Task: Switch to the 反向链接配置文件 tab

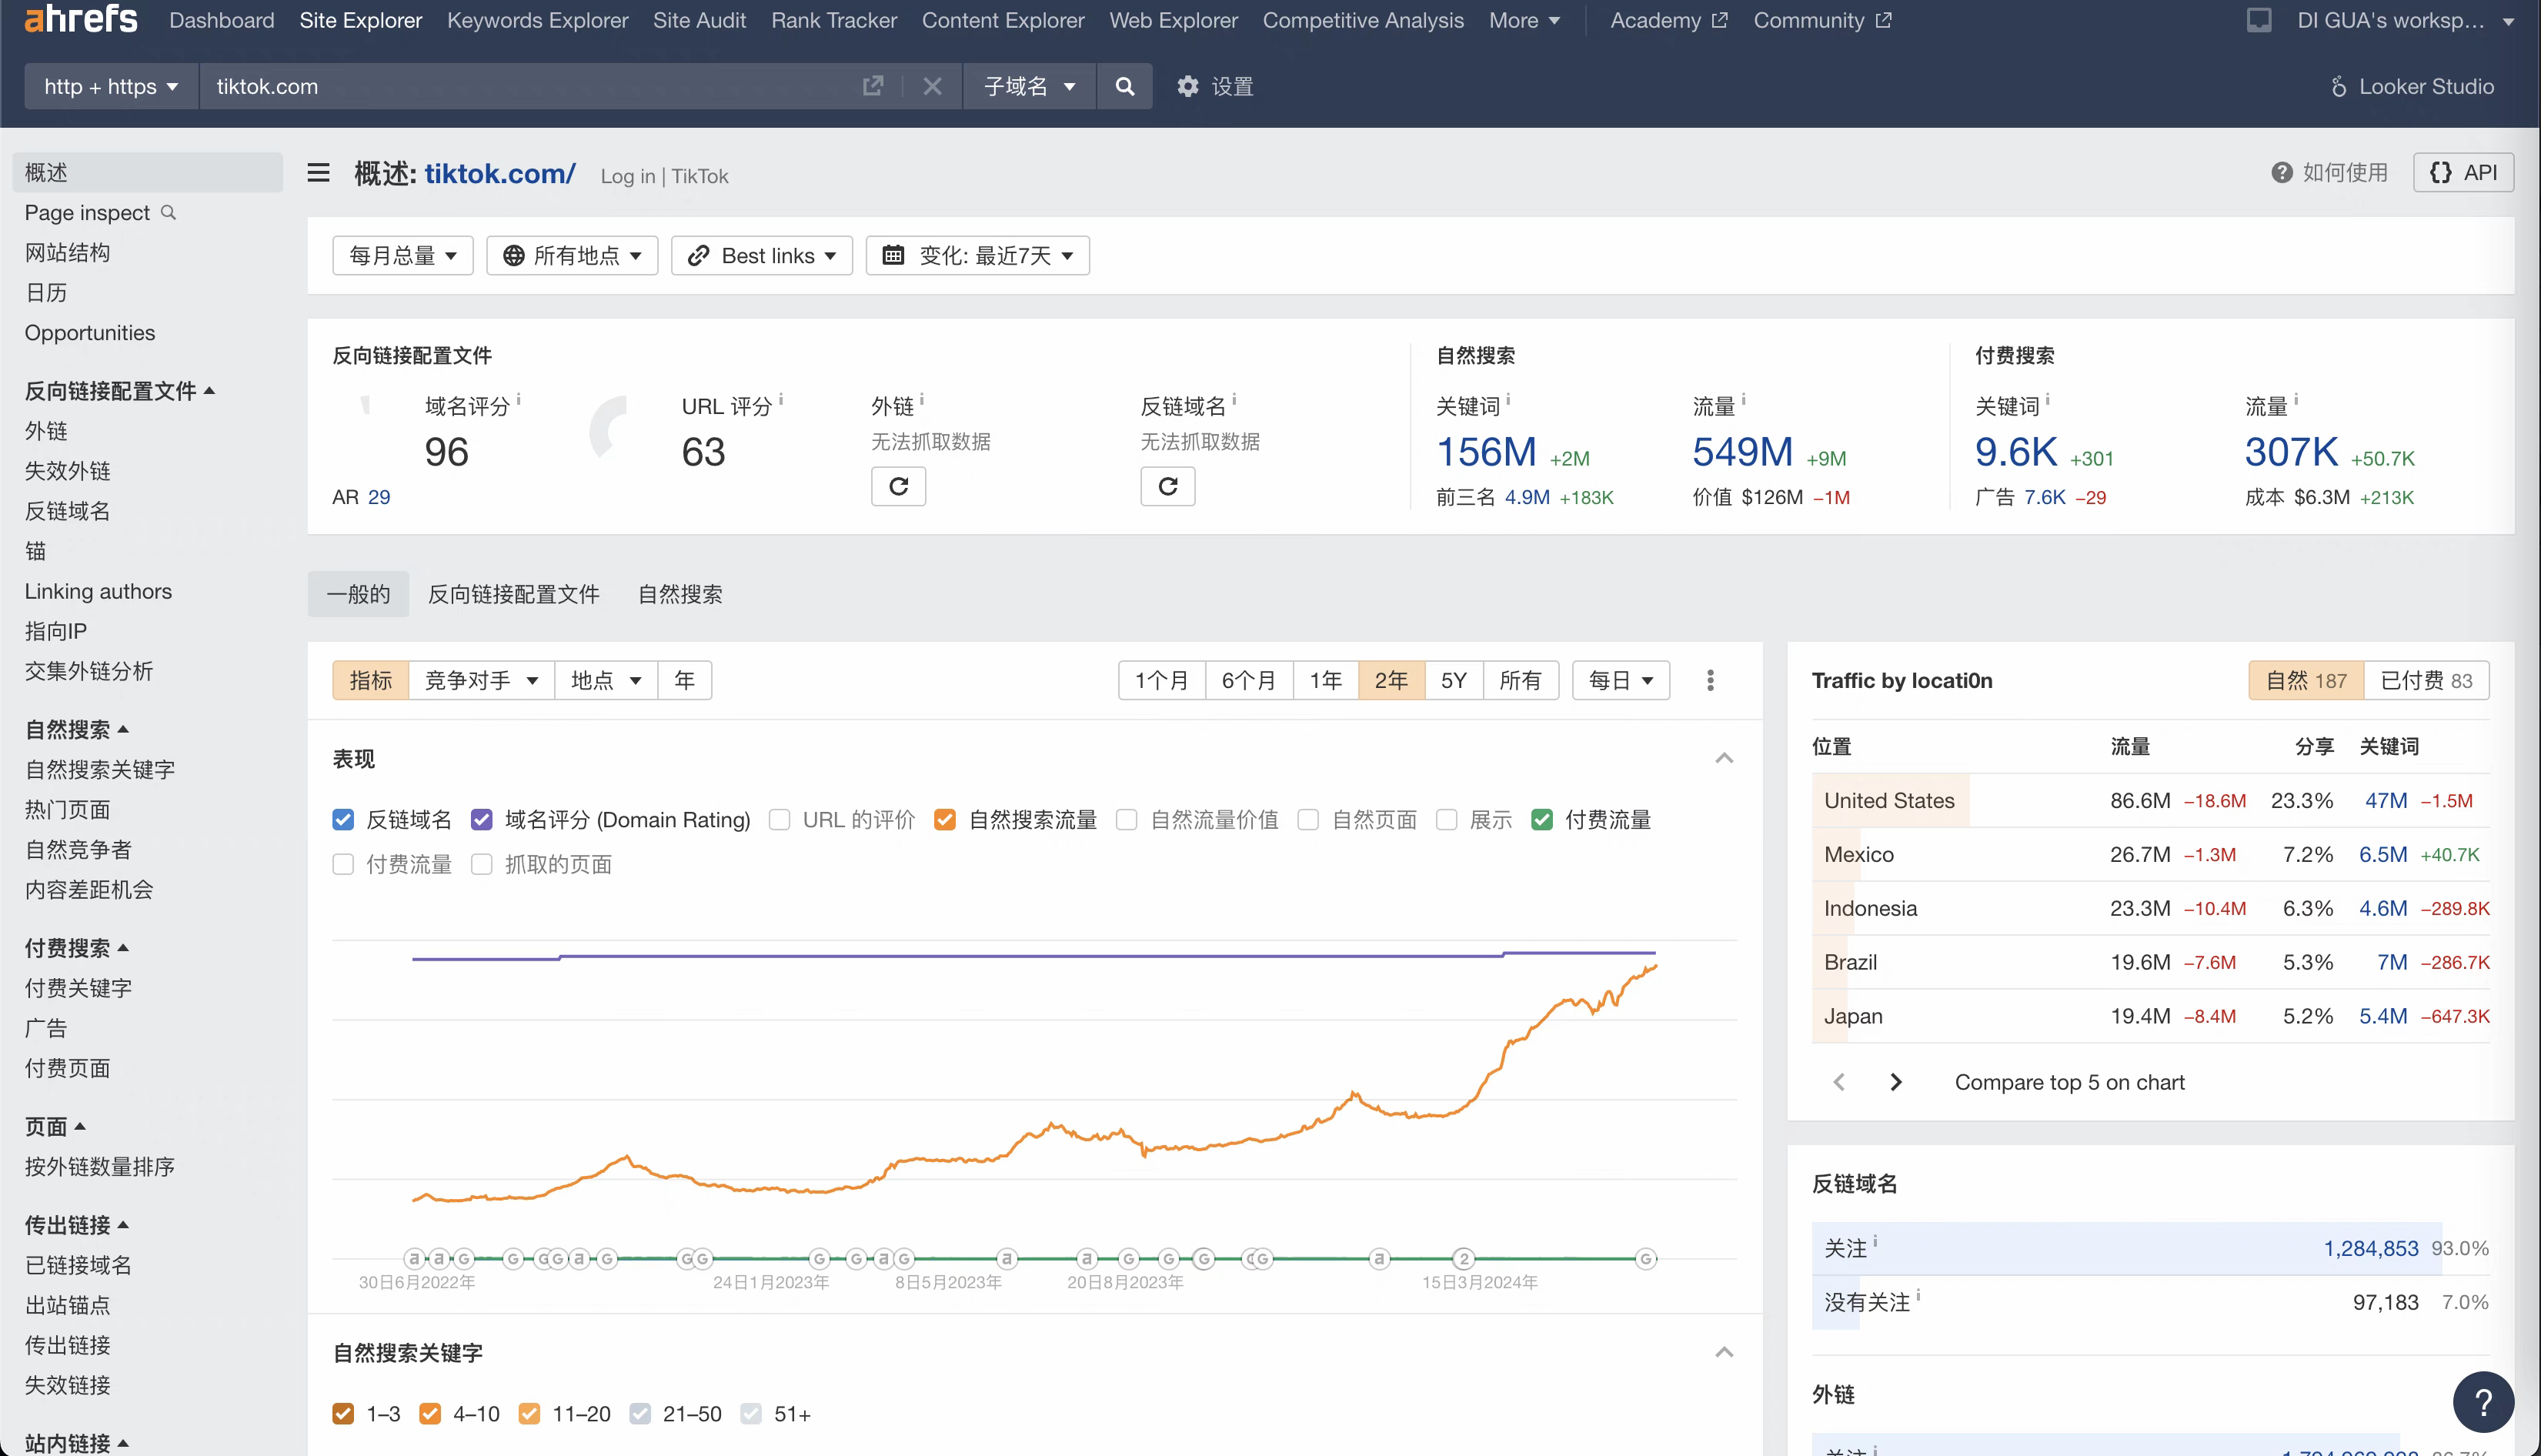Action: tap(513, 594)
